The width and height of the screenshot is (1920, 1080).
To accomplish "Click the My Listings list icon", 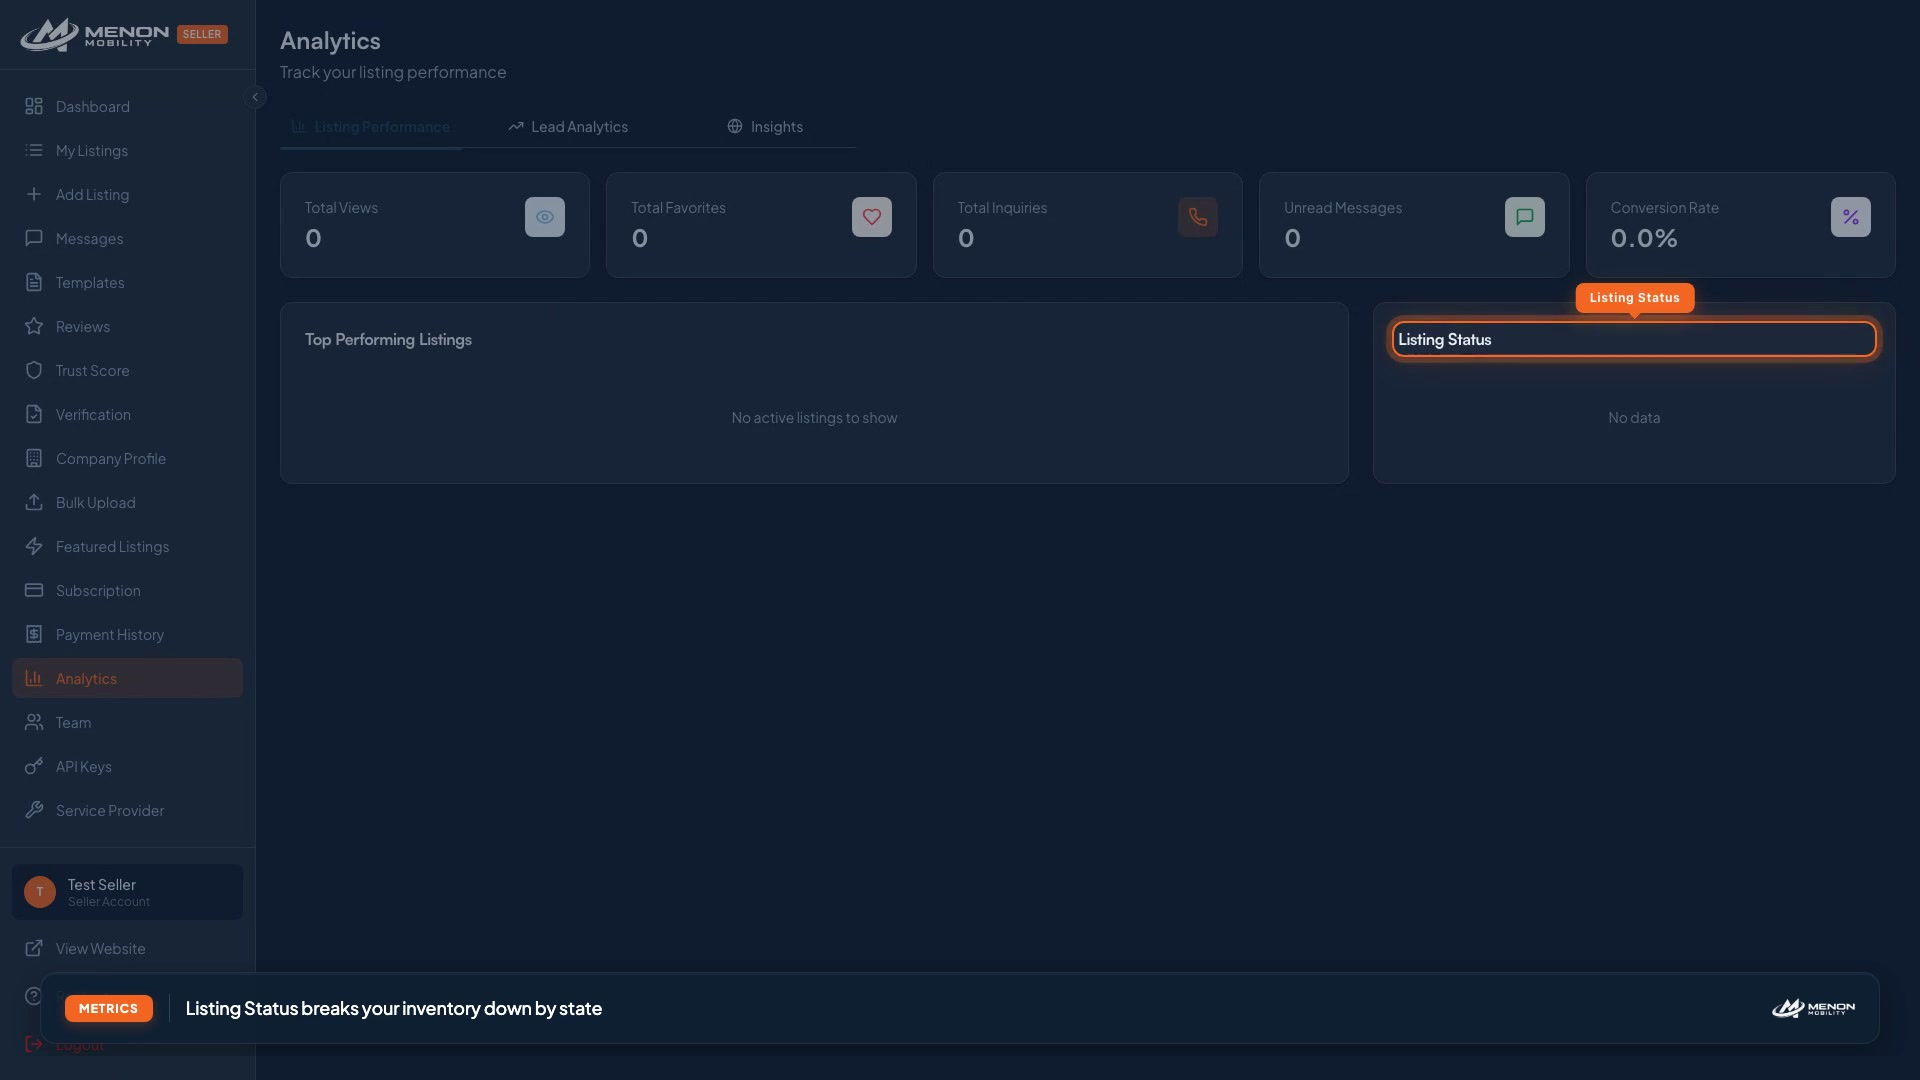I will tap(34, 151).
